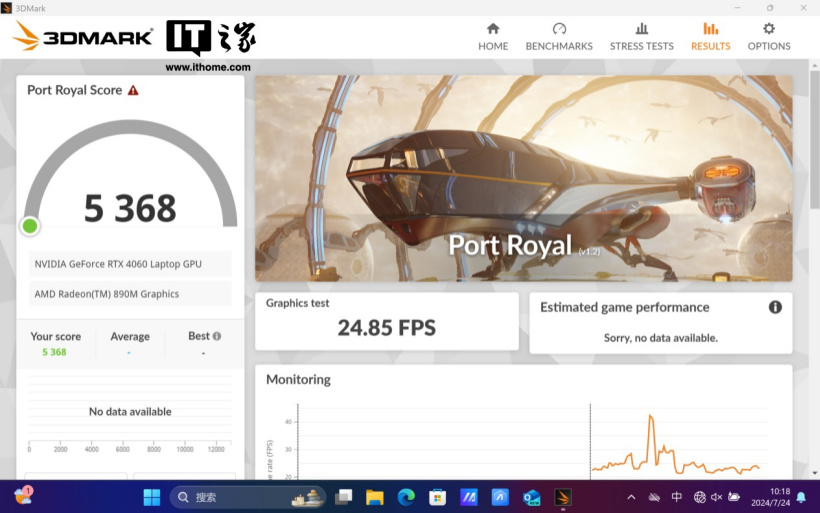820x513 pixels.
Task: Open the OPTIONS gear tab
Action: coord(768,36)
